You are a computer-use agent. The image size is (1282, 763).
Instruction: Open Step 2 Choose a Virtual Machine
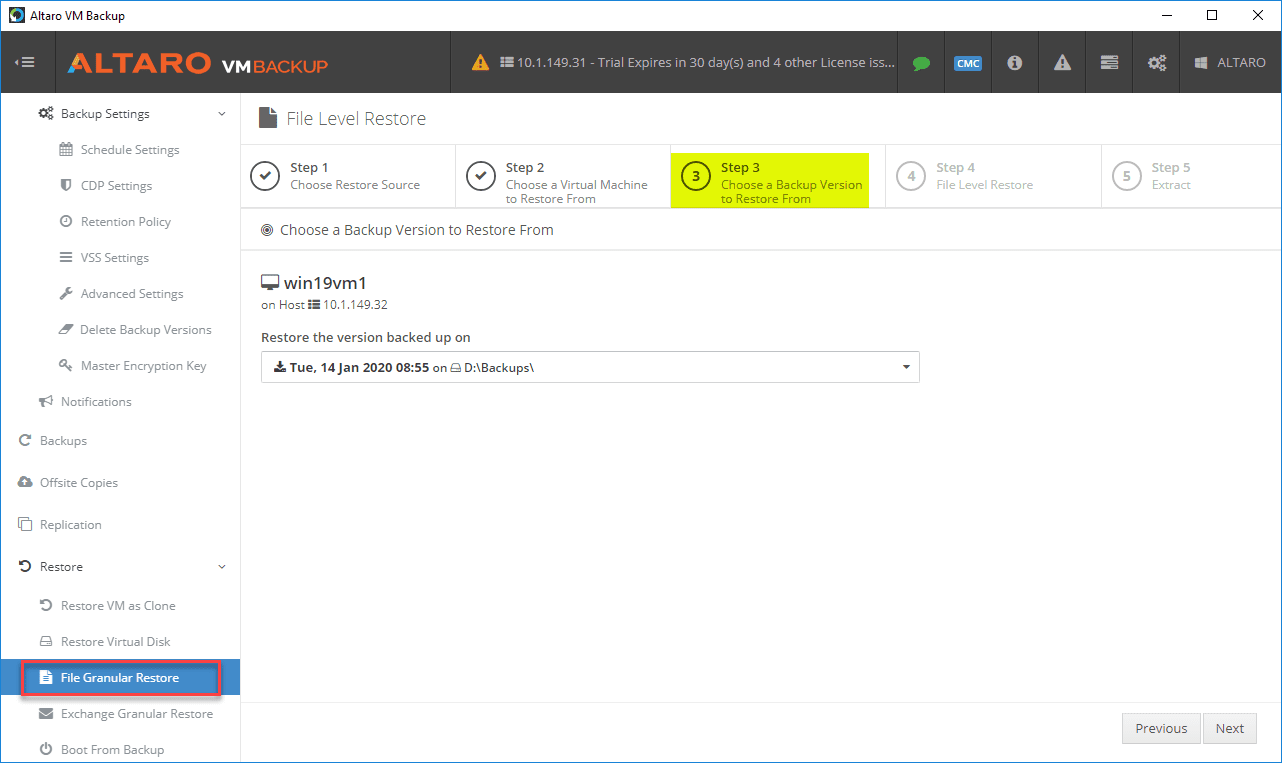562,176
